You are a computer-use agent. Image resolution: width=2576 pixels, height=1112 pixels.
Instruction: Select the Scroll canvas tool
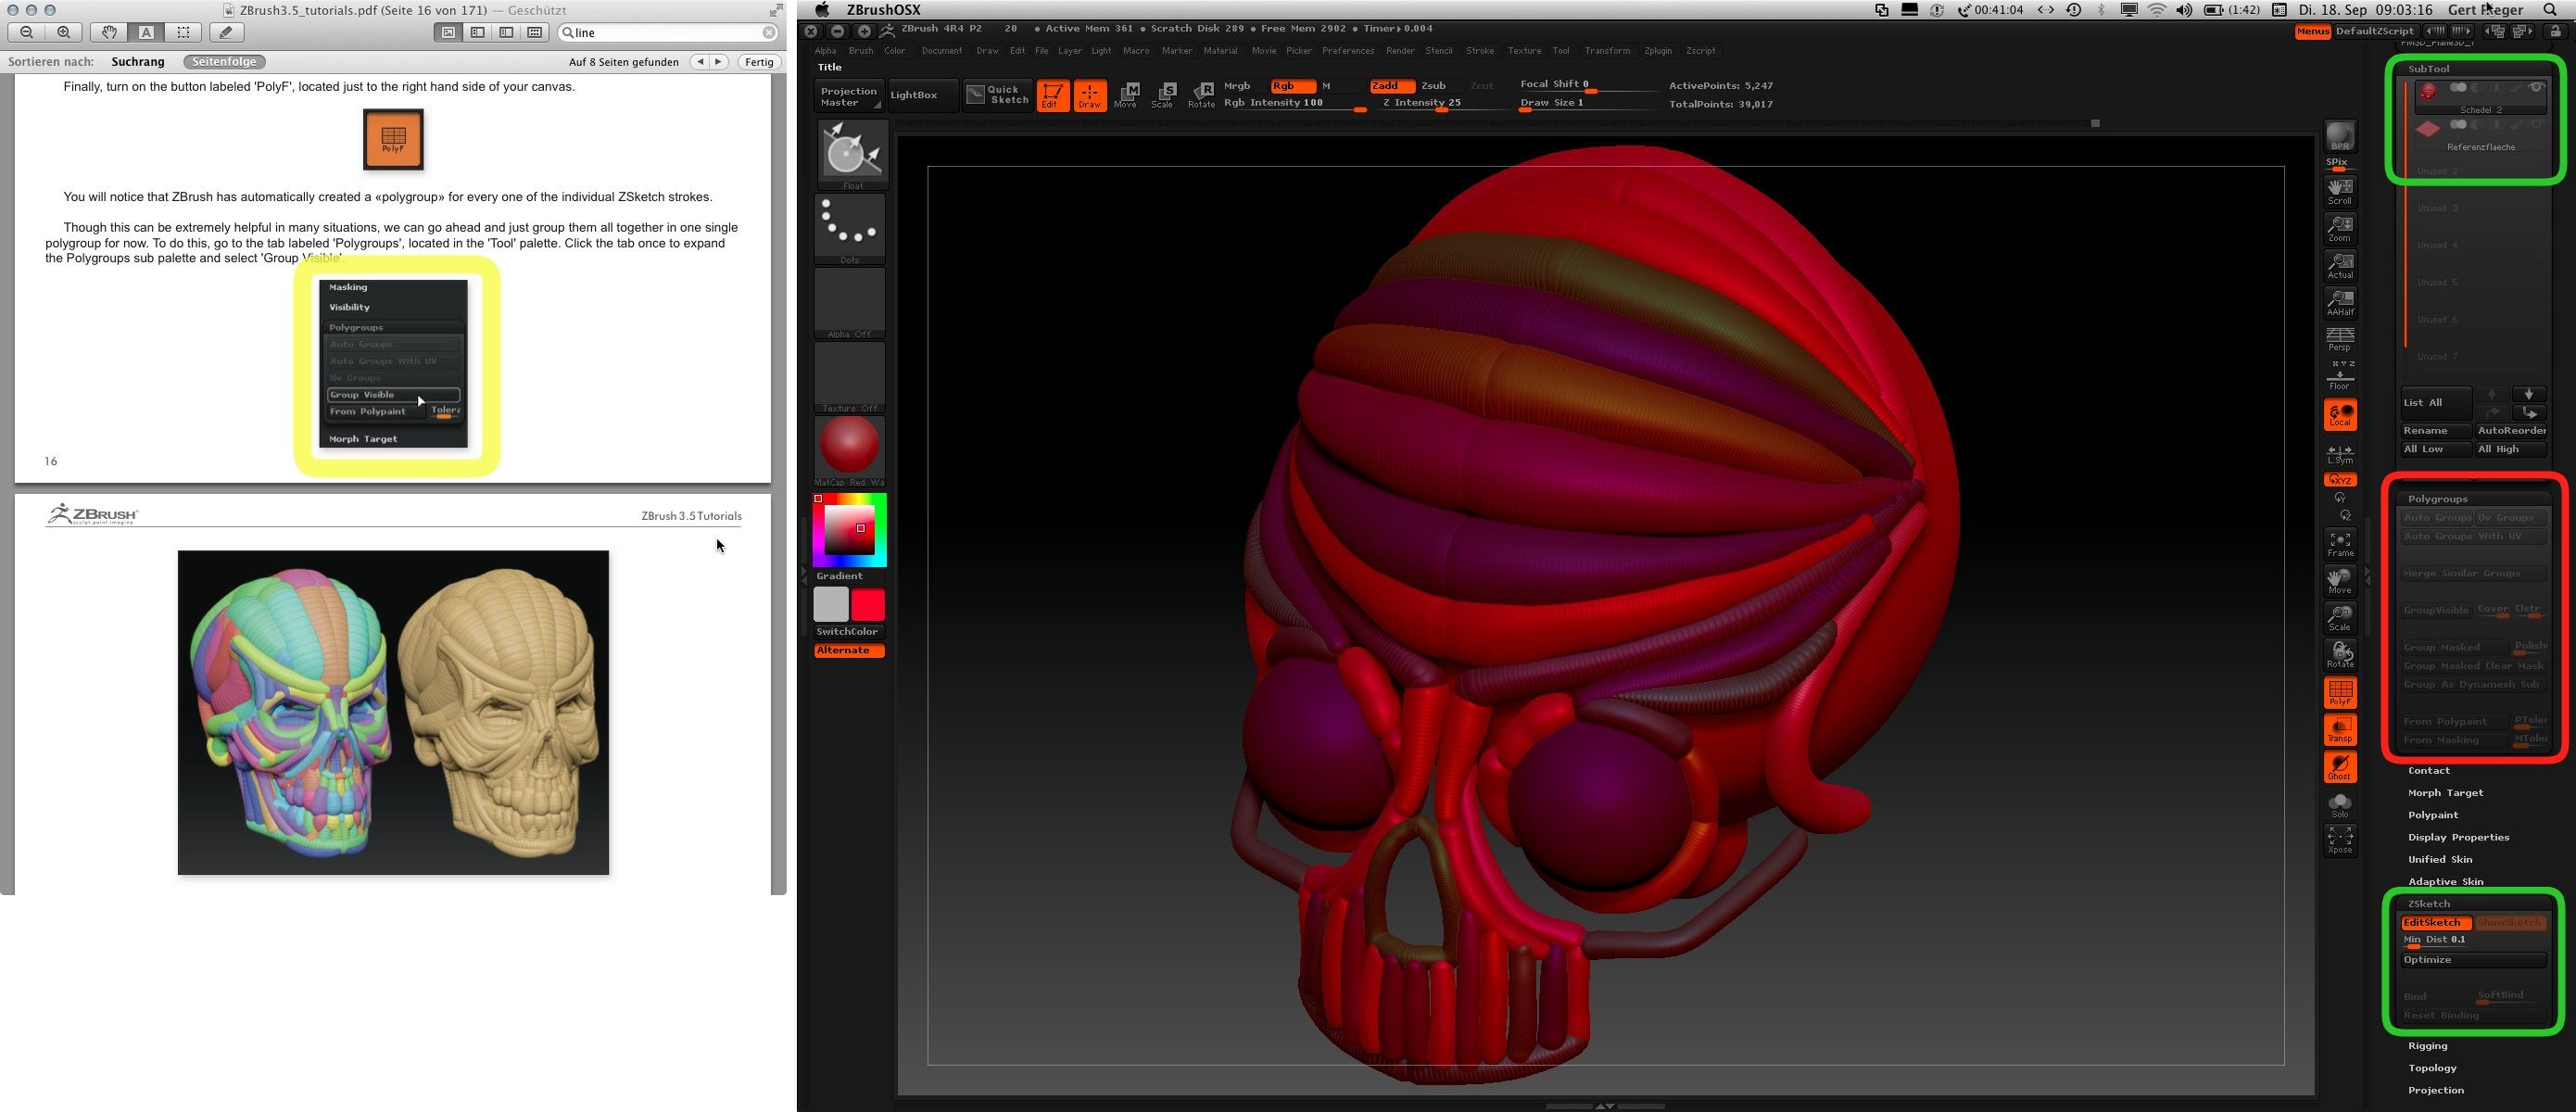tap(2340, 190)
